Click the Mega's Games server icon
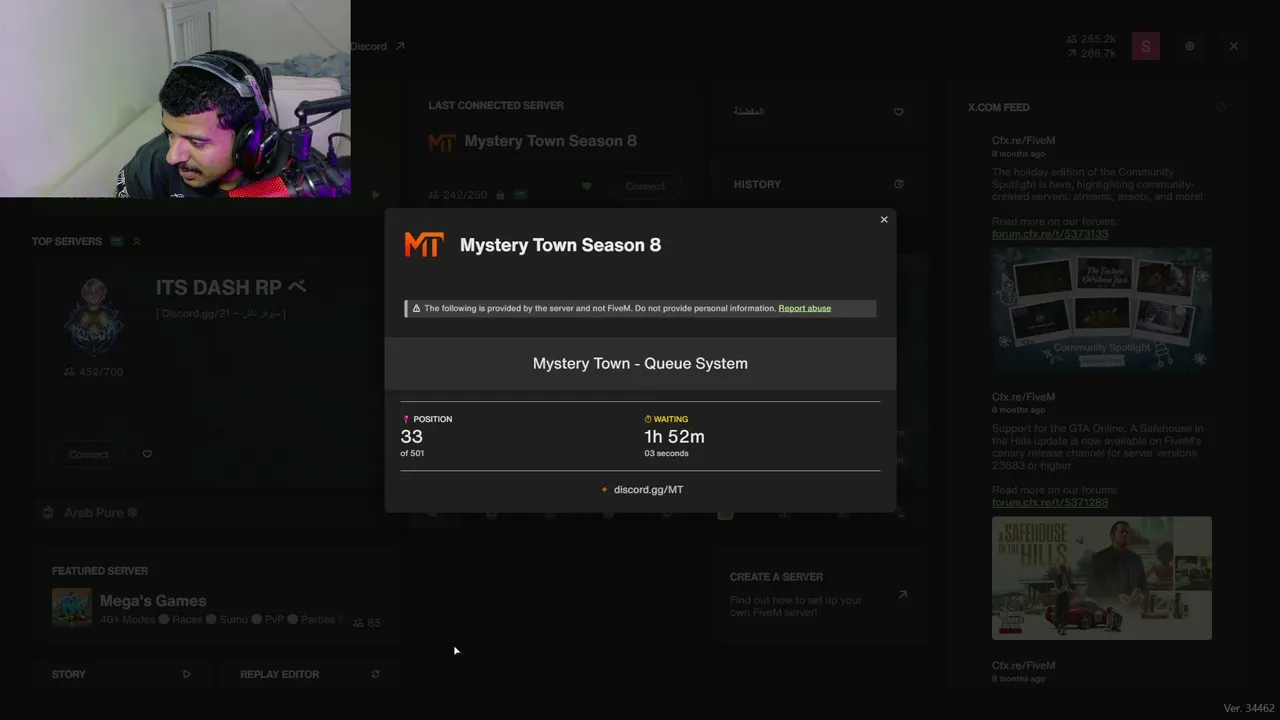The height and width of the screenshot is (720, 1280). click(x=72, y=607)
